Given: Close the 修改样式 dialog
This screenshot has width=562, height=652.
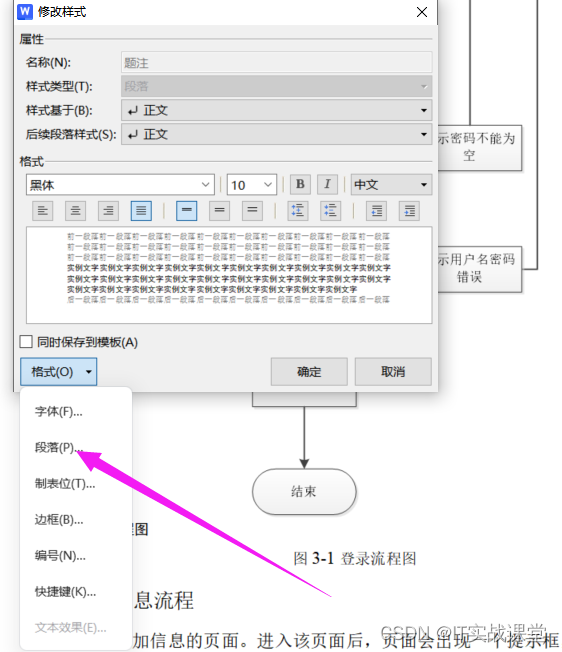Looking at the screenshot, I should click(422, 12).
